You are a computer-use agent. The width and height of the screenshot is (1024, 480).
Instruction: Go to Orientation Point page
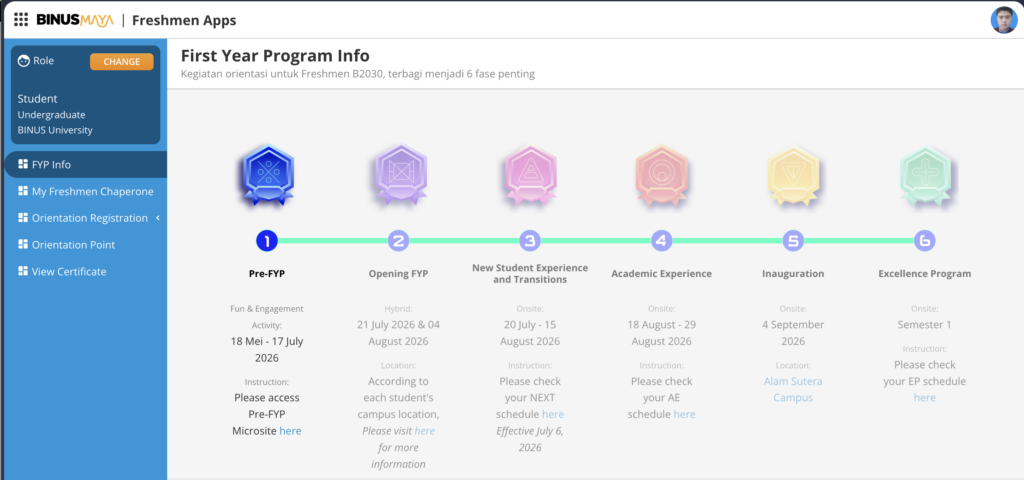(85, 245)
